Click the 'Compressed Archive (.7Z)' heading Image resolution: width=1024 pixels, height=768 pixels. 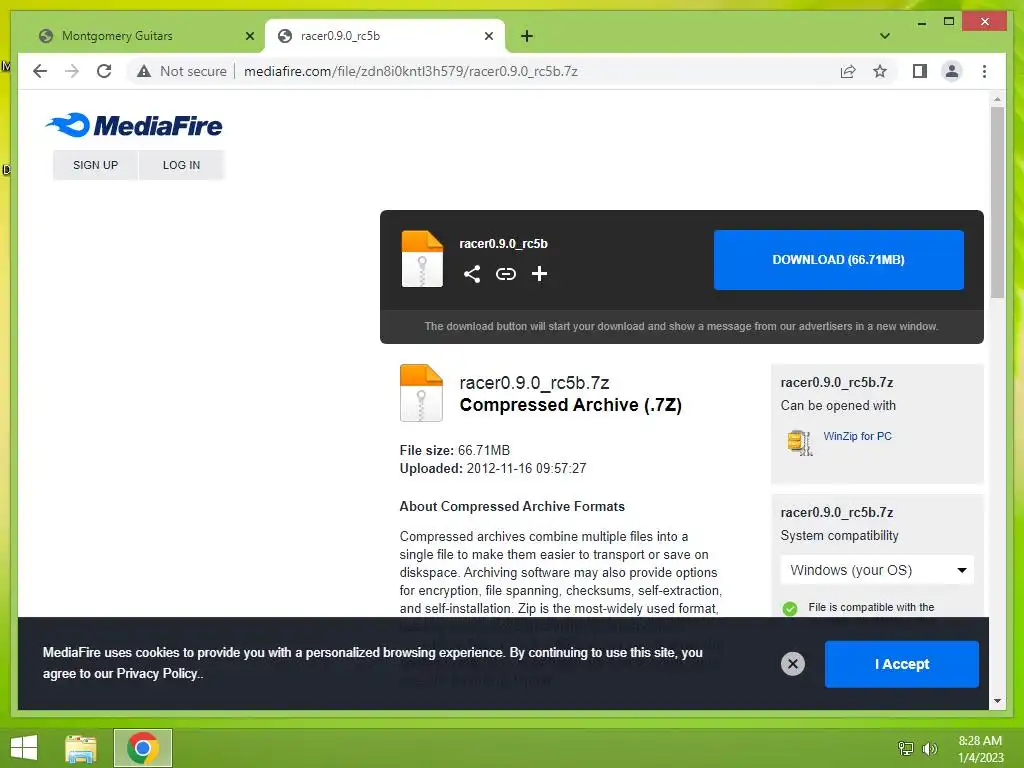point(571,405)
